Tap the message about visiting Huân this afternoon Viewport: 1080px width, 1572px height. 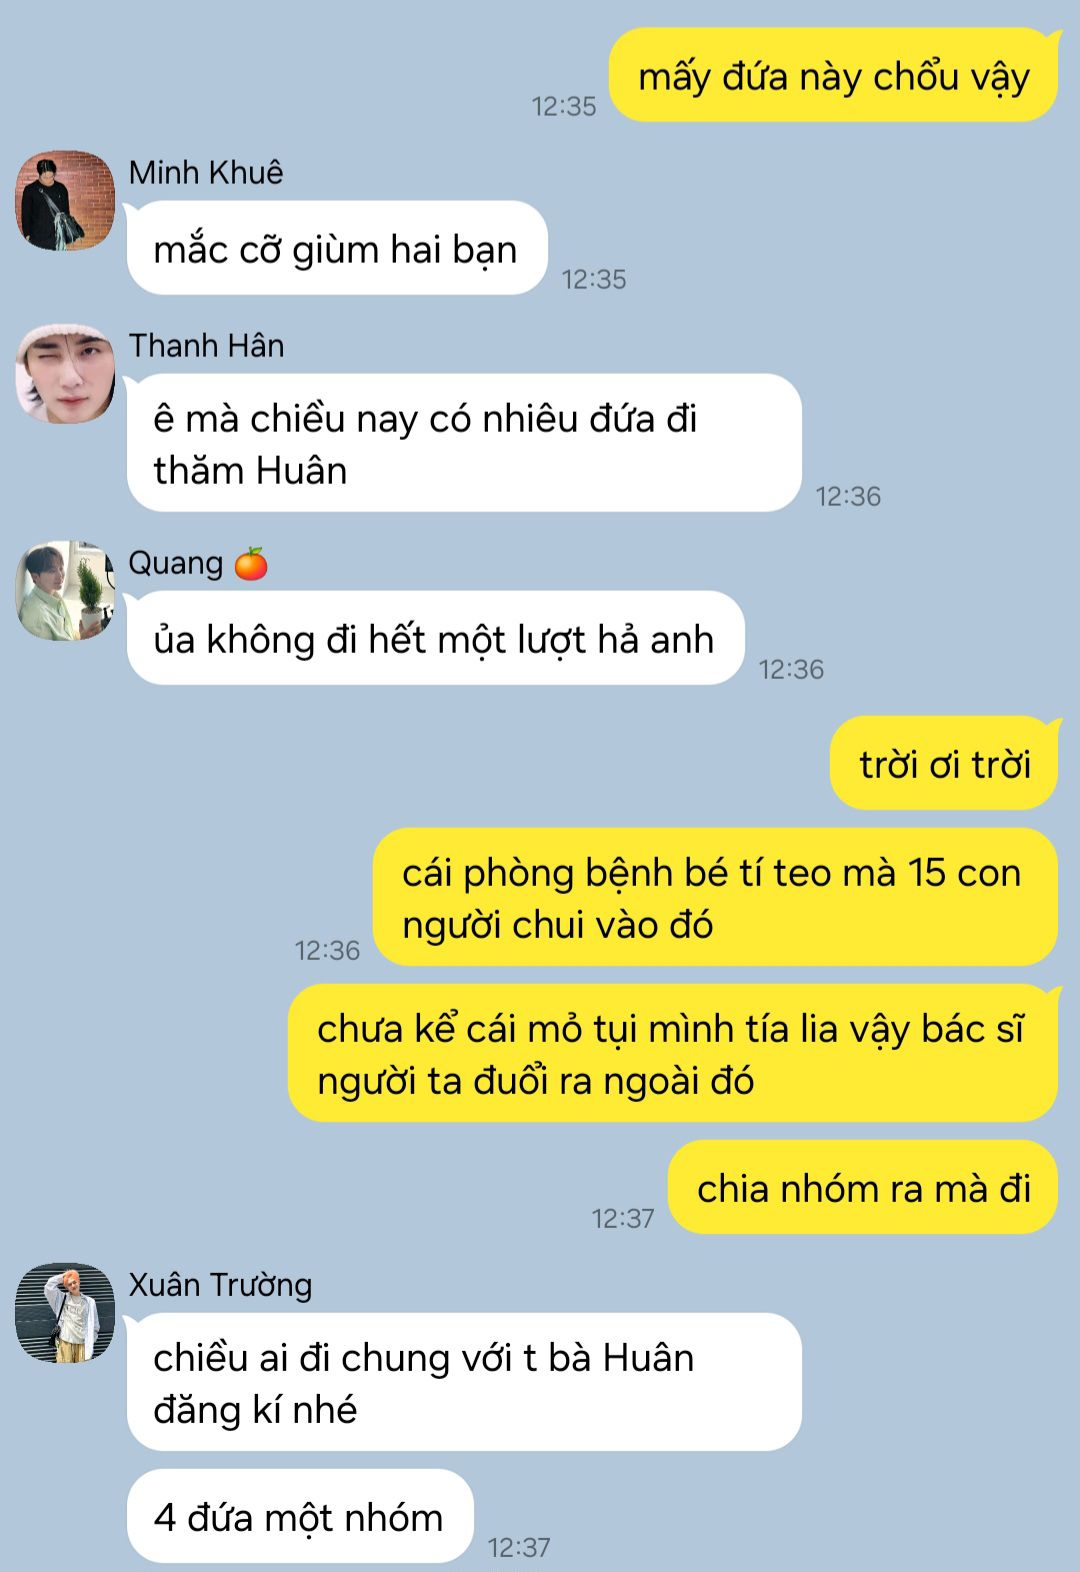(x=464, y=443)
